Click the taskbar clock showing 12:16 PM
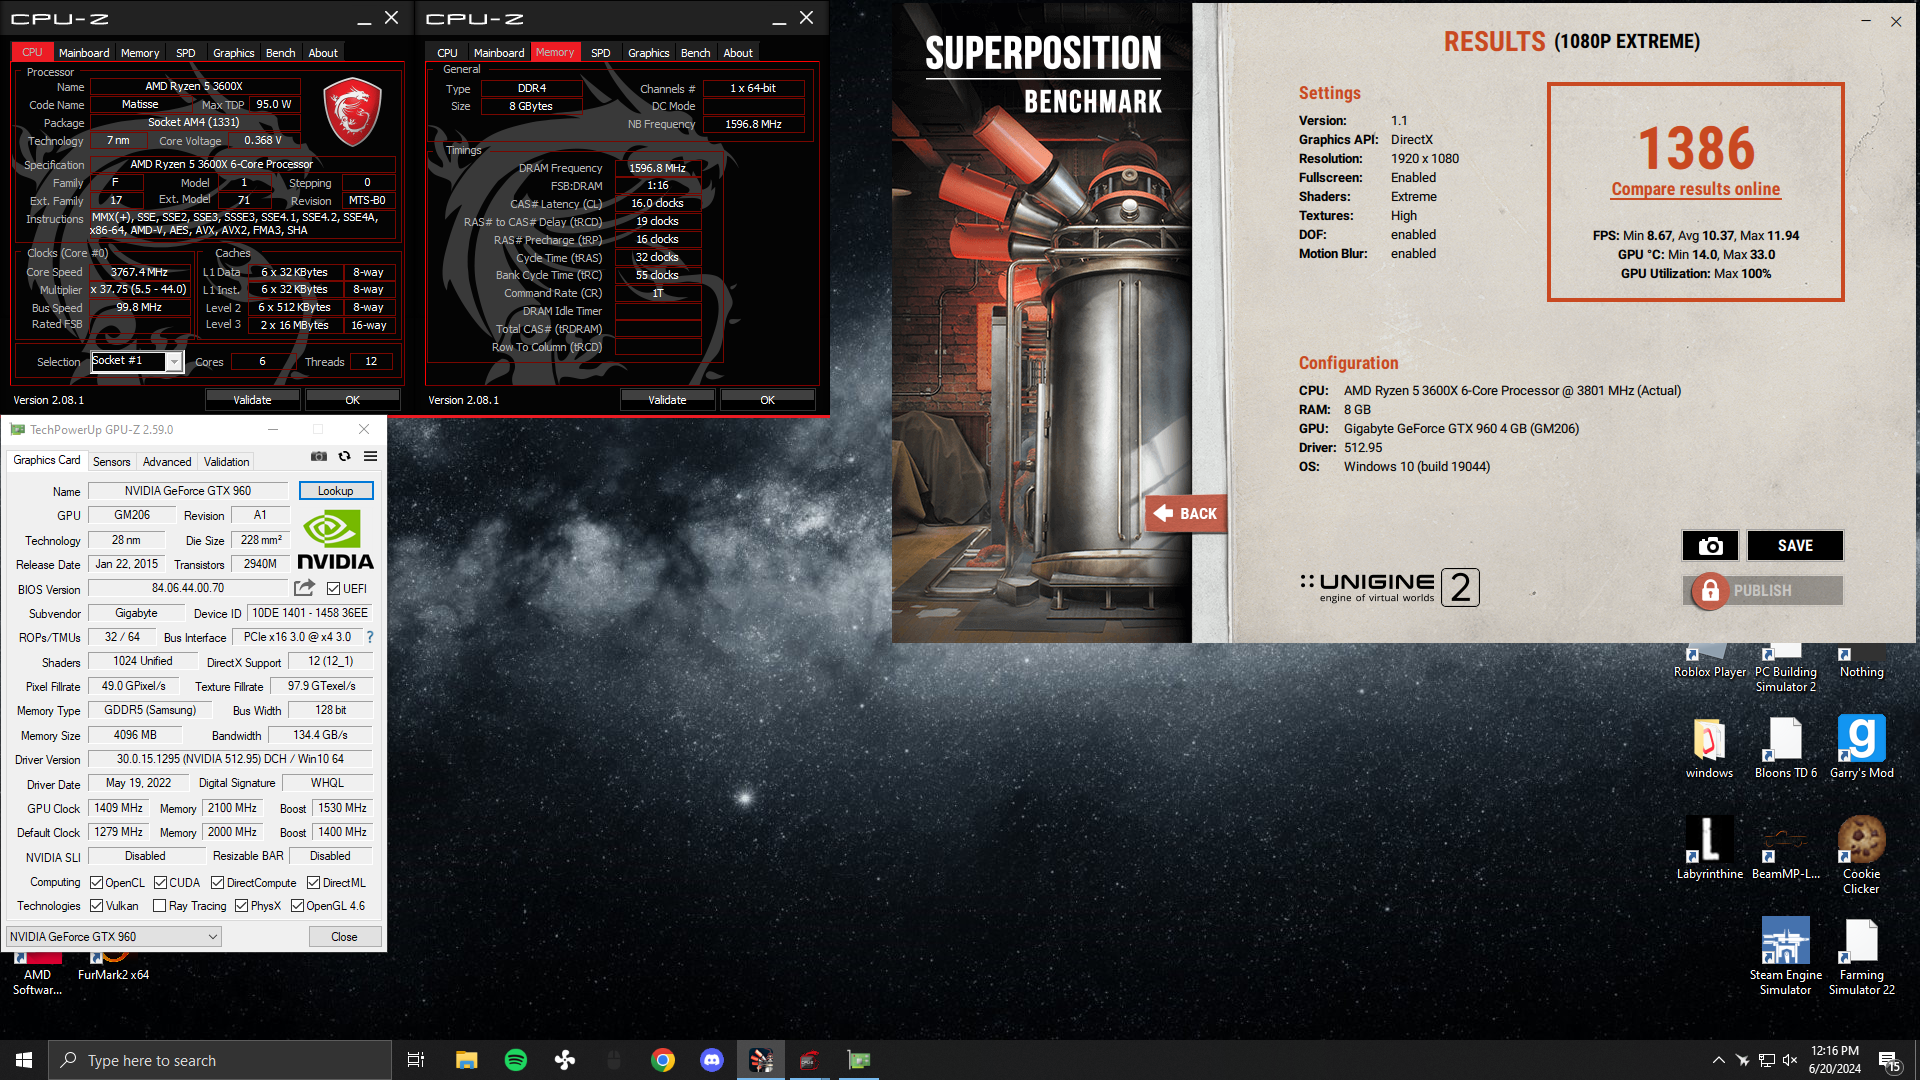The height and width of the screenshot is (1080, 1920). click(x=1835, y=1060)
